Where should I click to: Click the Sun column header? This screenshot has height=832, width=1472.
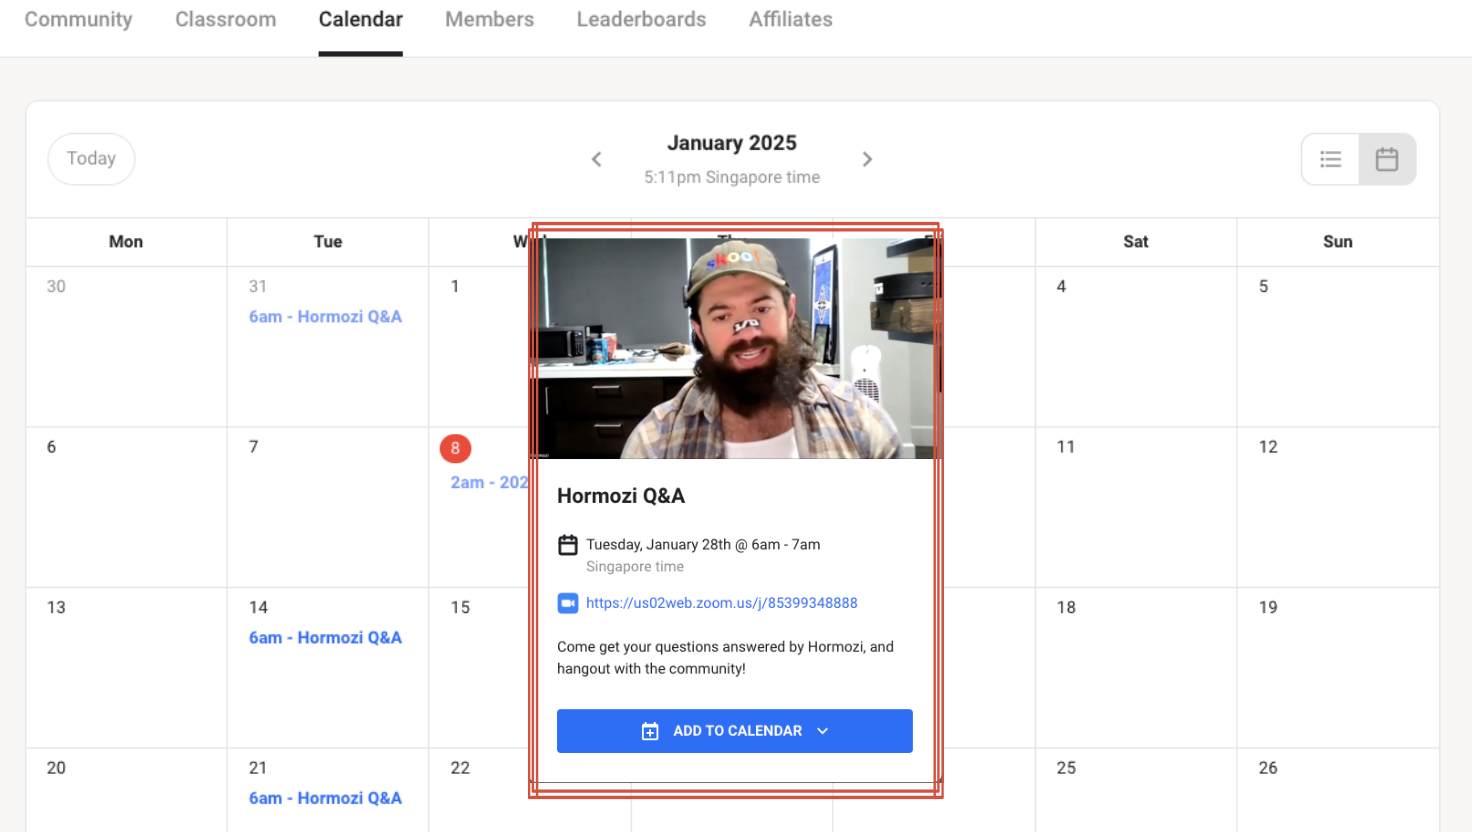1338,242
